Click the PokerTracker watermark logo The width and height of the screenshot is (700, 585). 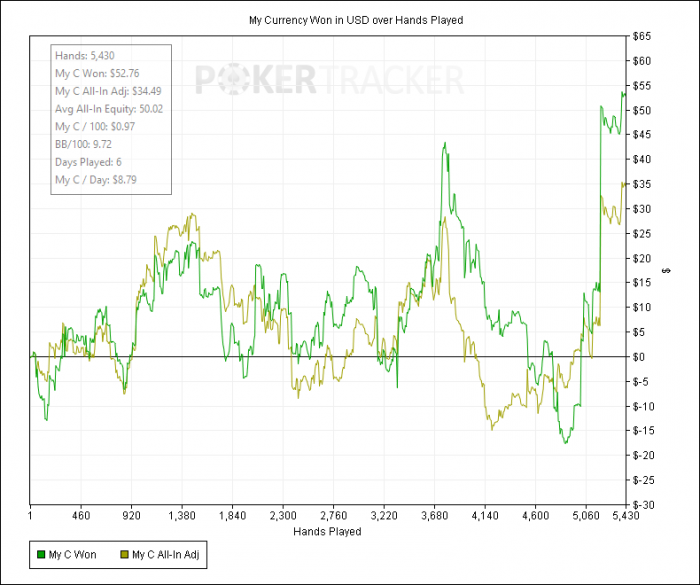(329, 79)
